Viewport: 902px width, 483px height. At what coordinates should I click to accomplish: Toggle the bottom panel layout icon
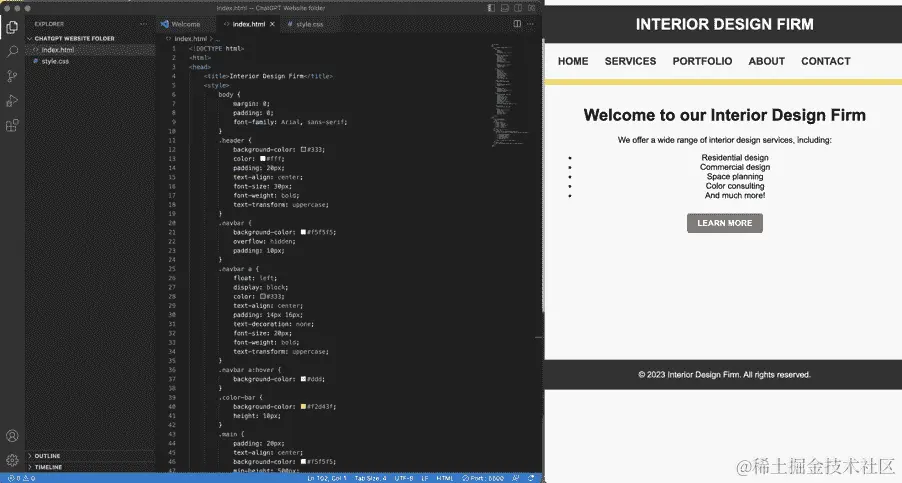[x=504, y=8]
